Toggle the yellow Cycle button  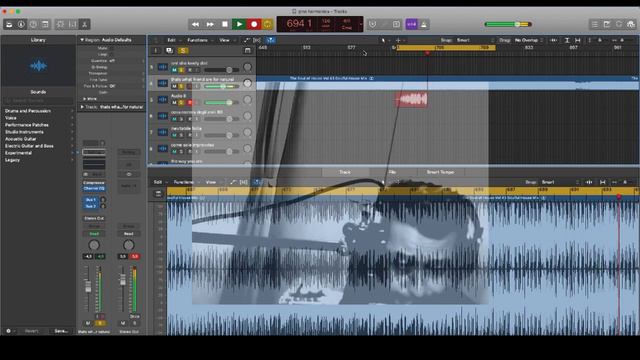coord(267,24)
